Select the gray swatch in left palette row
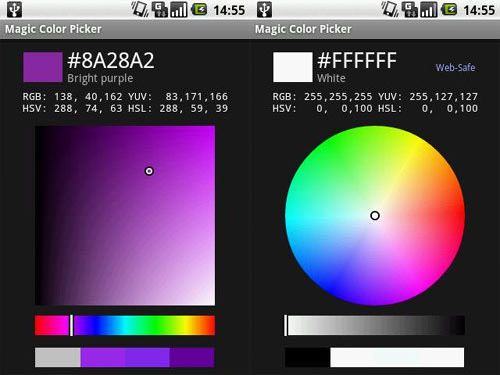This screenshot has height=375, width=500. pyautogui.click(x=58, y=357)
